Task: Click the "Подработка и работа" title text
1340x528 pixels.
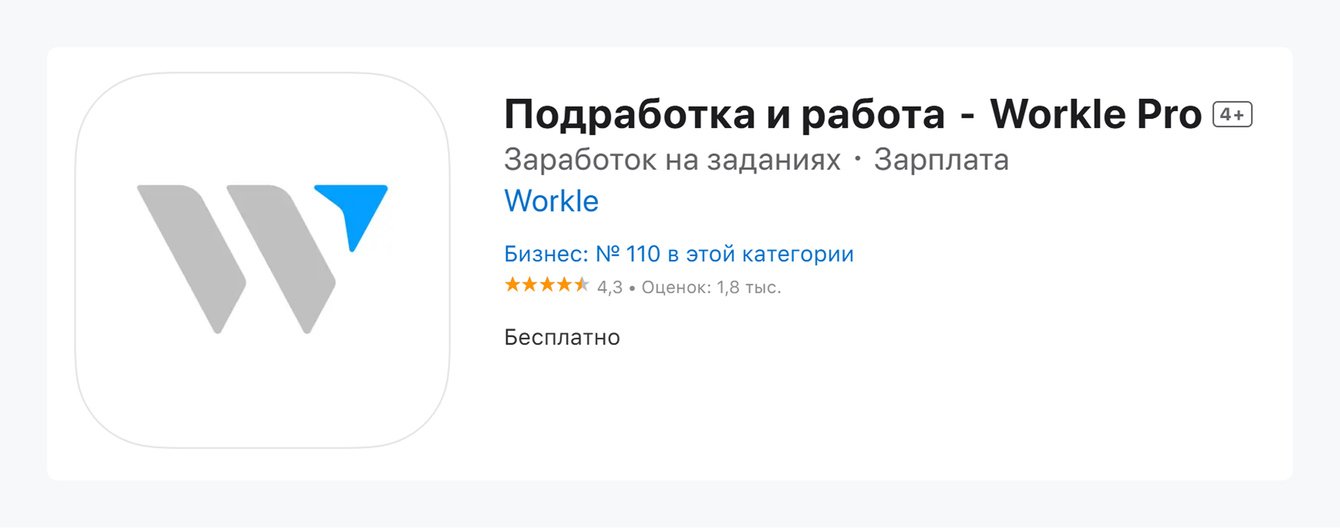Action: [724, 116]
